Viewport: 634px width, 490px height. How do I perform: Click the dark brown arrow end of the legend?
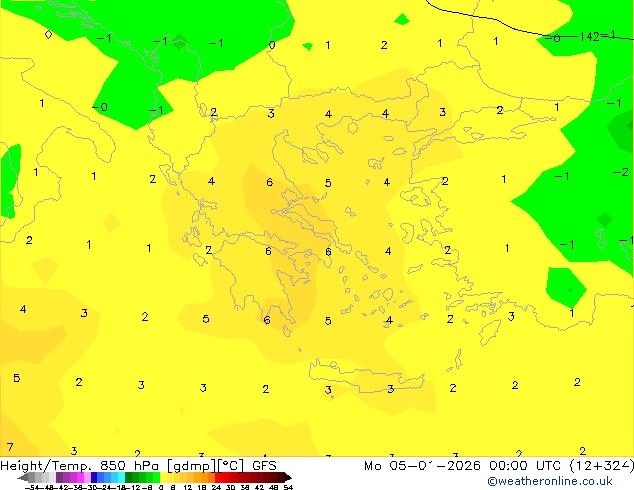pos(287,478)
